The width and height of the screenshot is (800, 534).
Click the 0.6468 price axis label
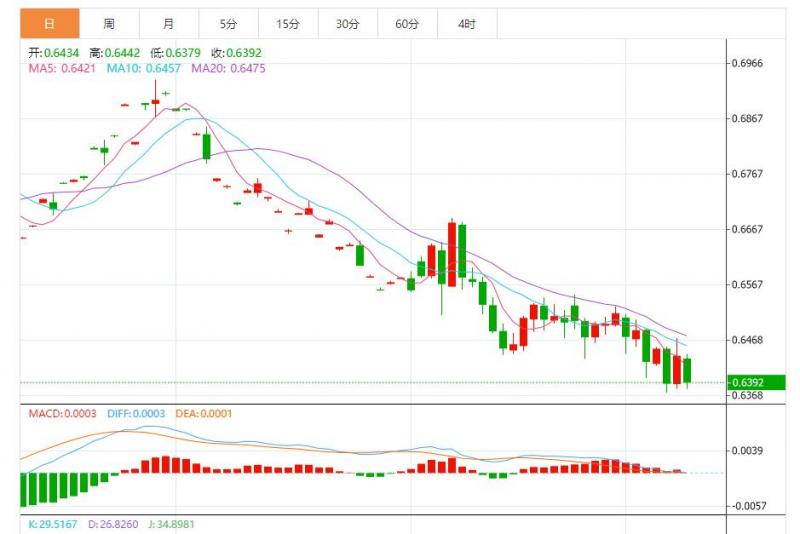pyautogui.click(x=747, y=340)
